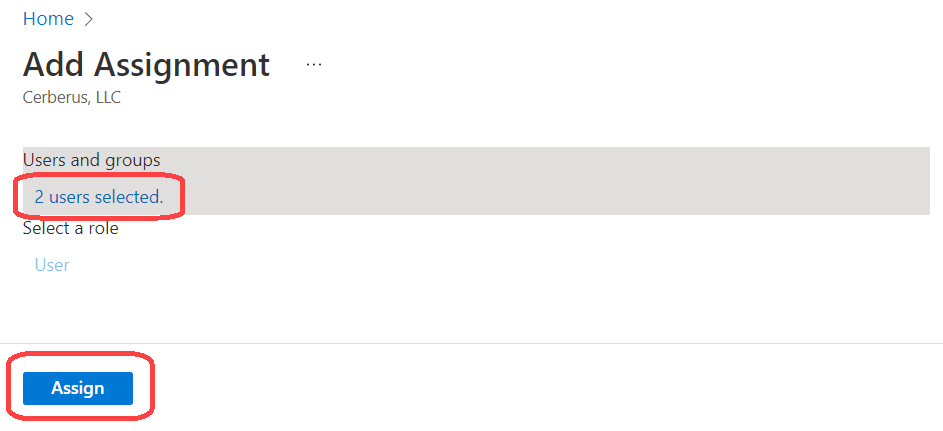This screenshot has height=431, width=943.
Task: Select the User role link
Action: pos(52,265)
